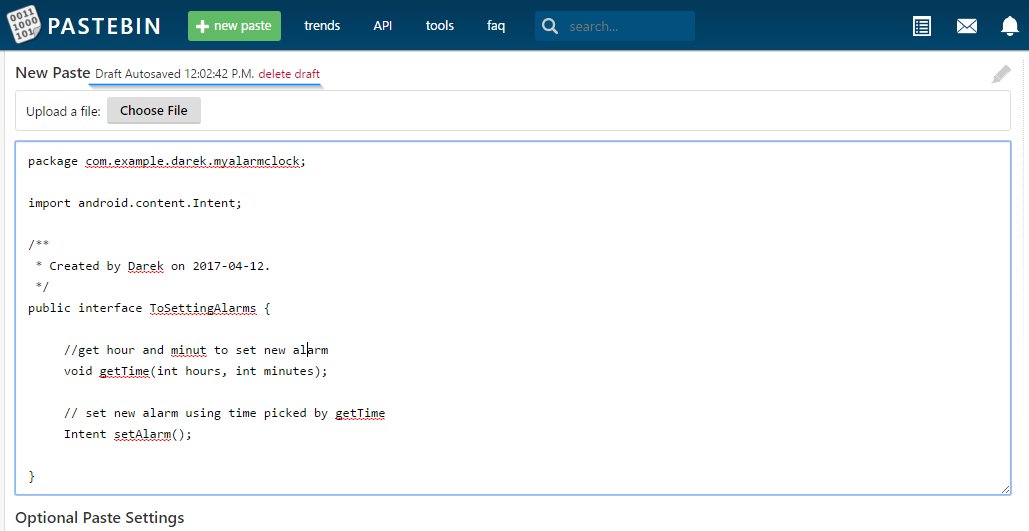The width and height of the screenshot is (1029, 531).
Task: Open the tools menu item
Action: (440, 26)
